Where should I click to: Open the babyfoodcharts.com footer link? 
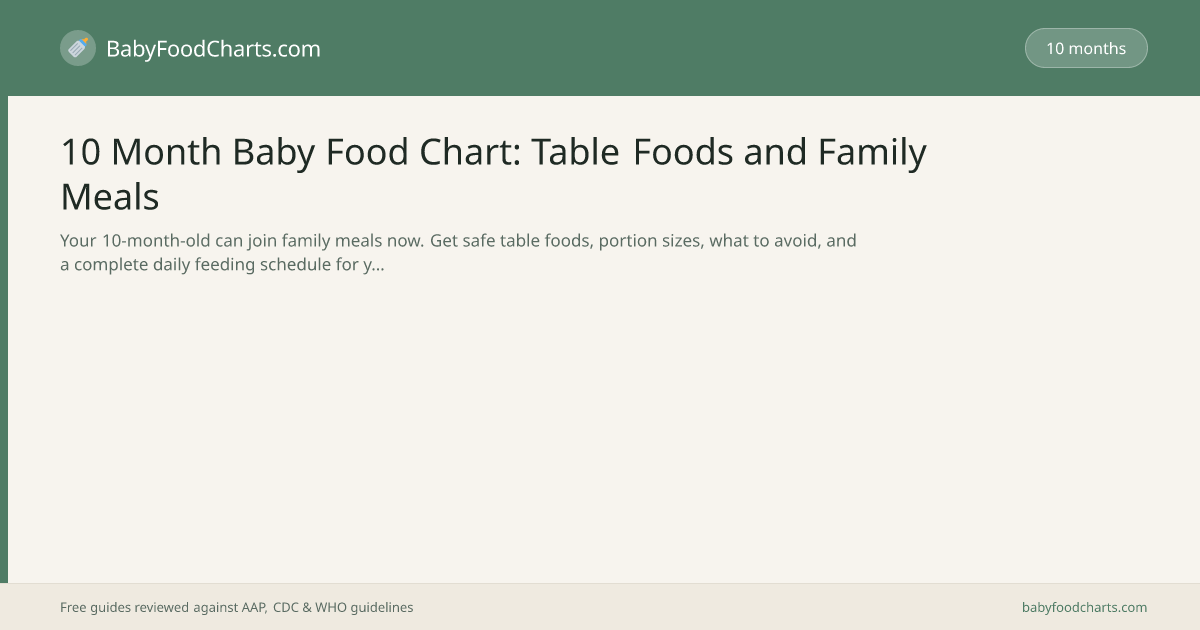[1084, 607]
